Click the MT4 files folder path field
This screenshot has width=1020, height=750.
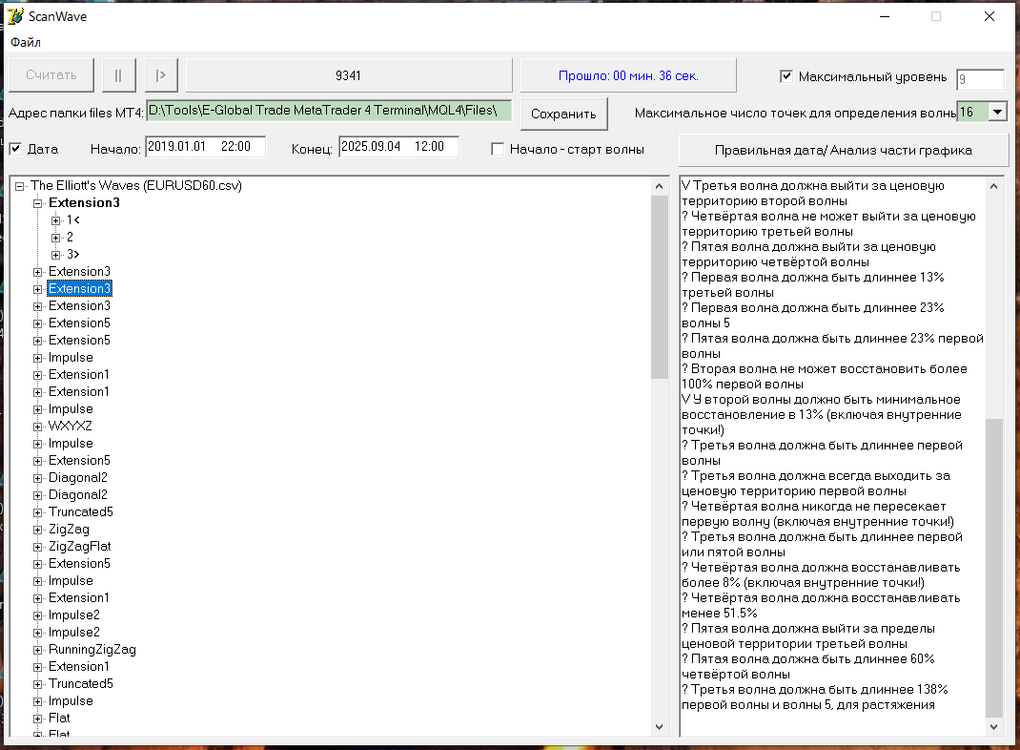pos(329,111)
